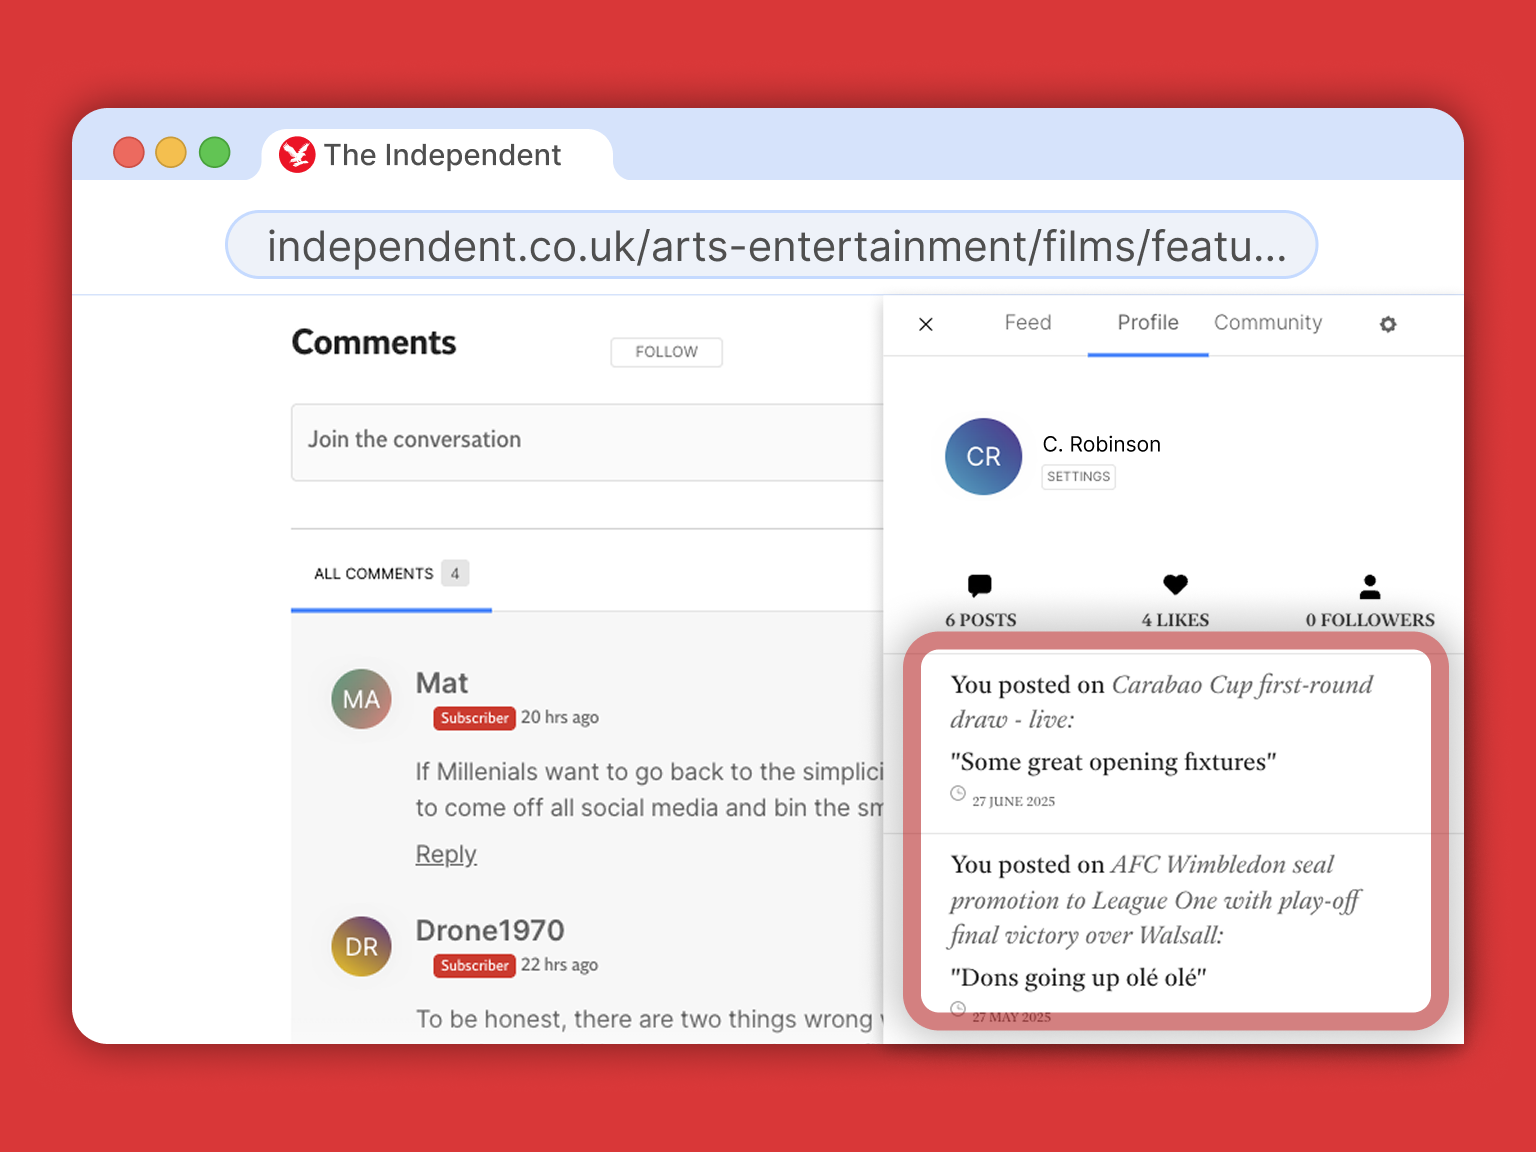Click Mat's Subscriber badge
This screenshot has height=1152, width=1536.
(x=475, y=718)
